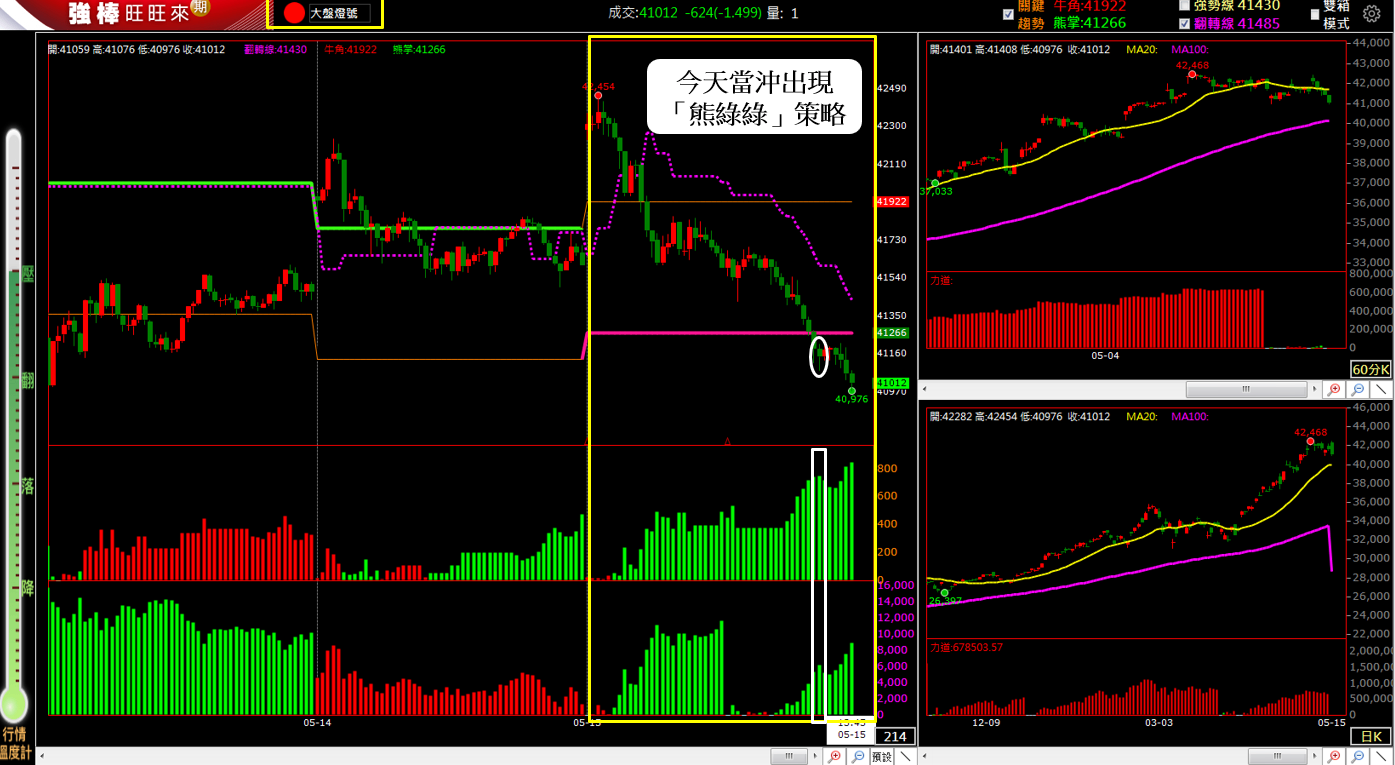Select line drawing tool on 日K chart

click(1381, 757)
